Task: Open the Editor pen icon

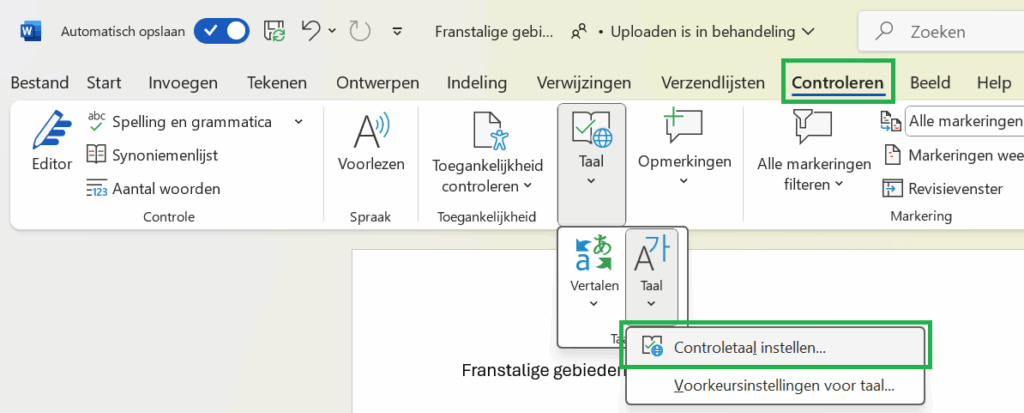Action: [52, 131]
